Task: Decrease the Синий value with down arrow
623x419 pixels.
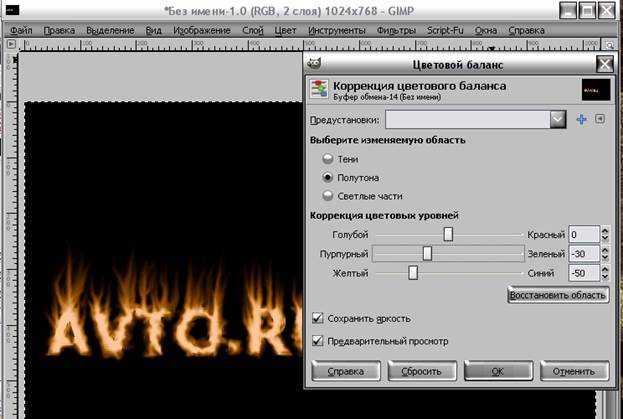Action: 605,277
